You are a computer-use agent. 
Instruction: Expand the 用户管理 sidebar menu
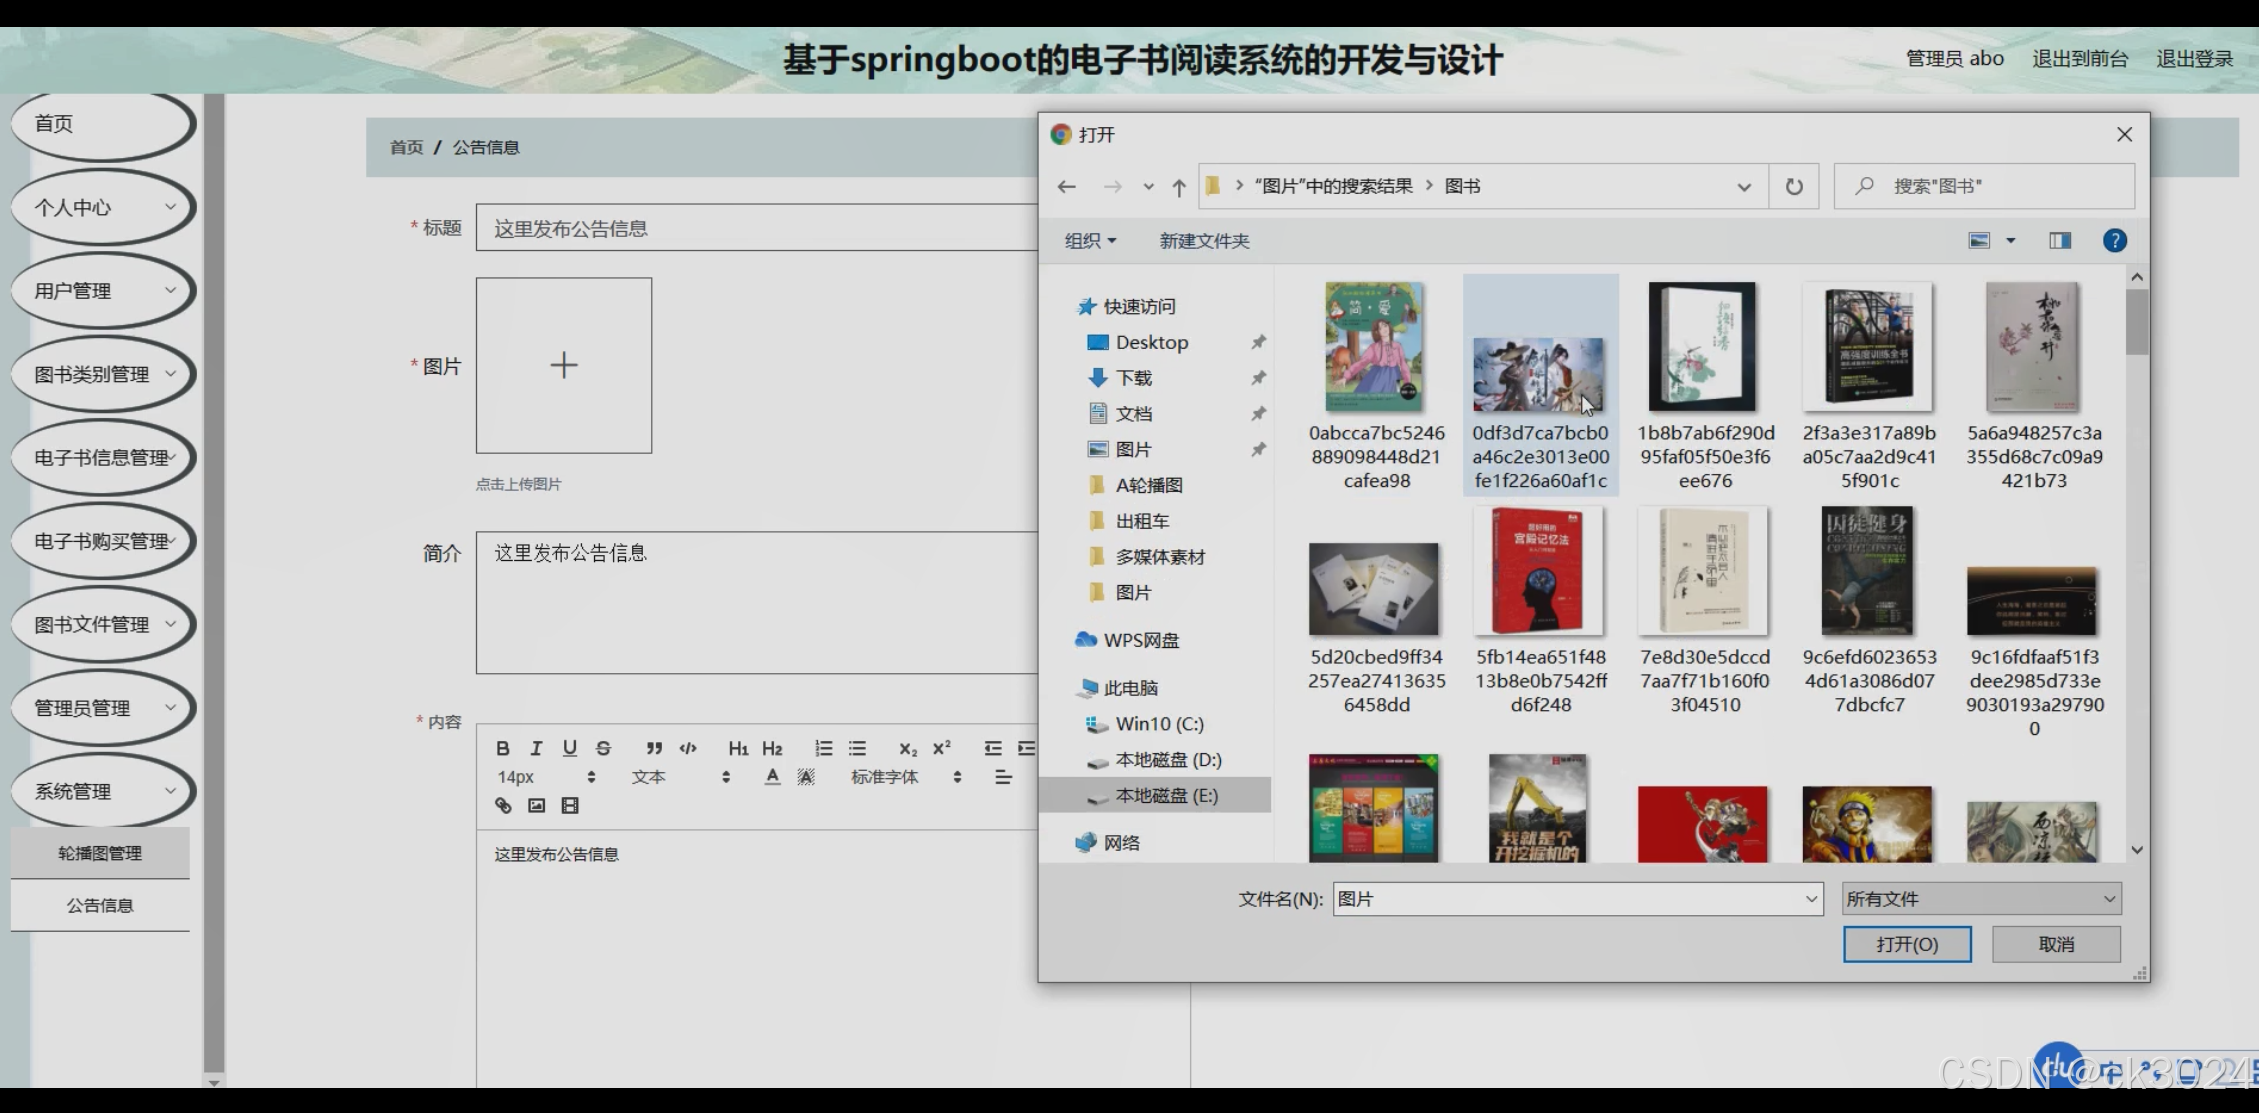pos(102,291)
